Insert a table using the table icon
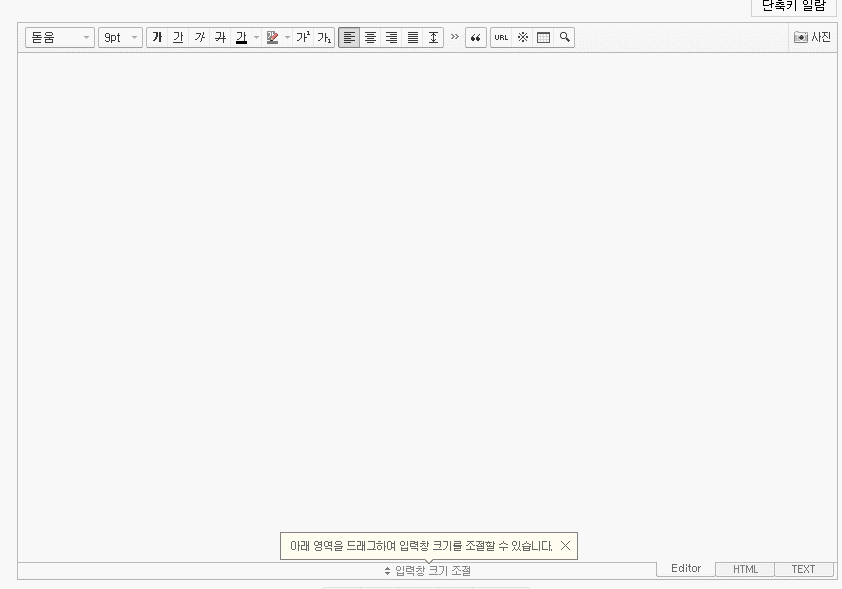Viewport: 842px width, 589px height. click(x=543, y=37)
